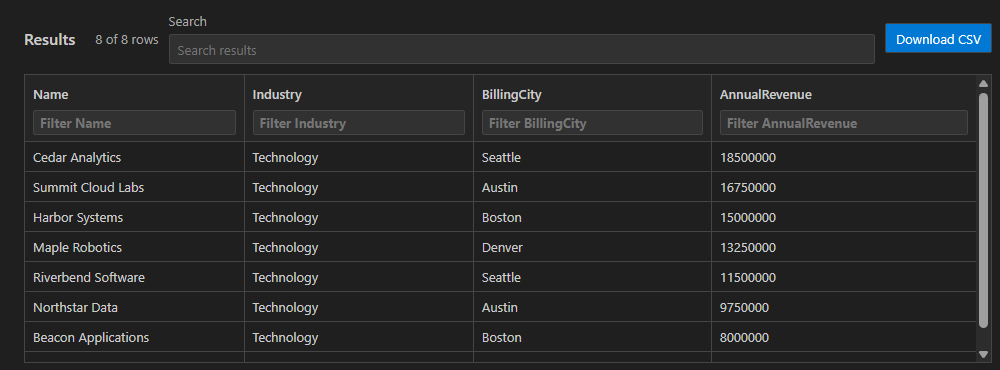This screenshot has width=1000, height=370.
Task: Click Austin in the Summit Cloud Labs row
Action: pos(499,187)
